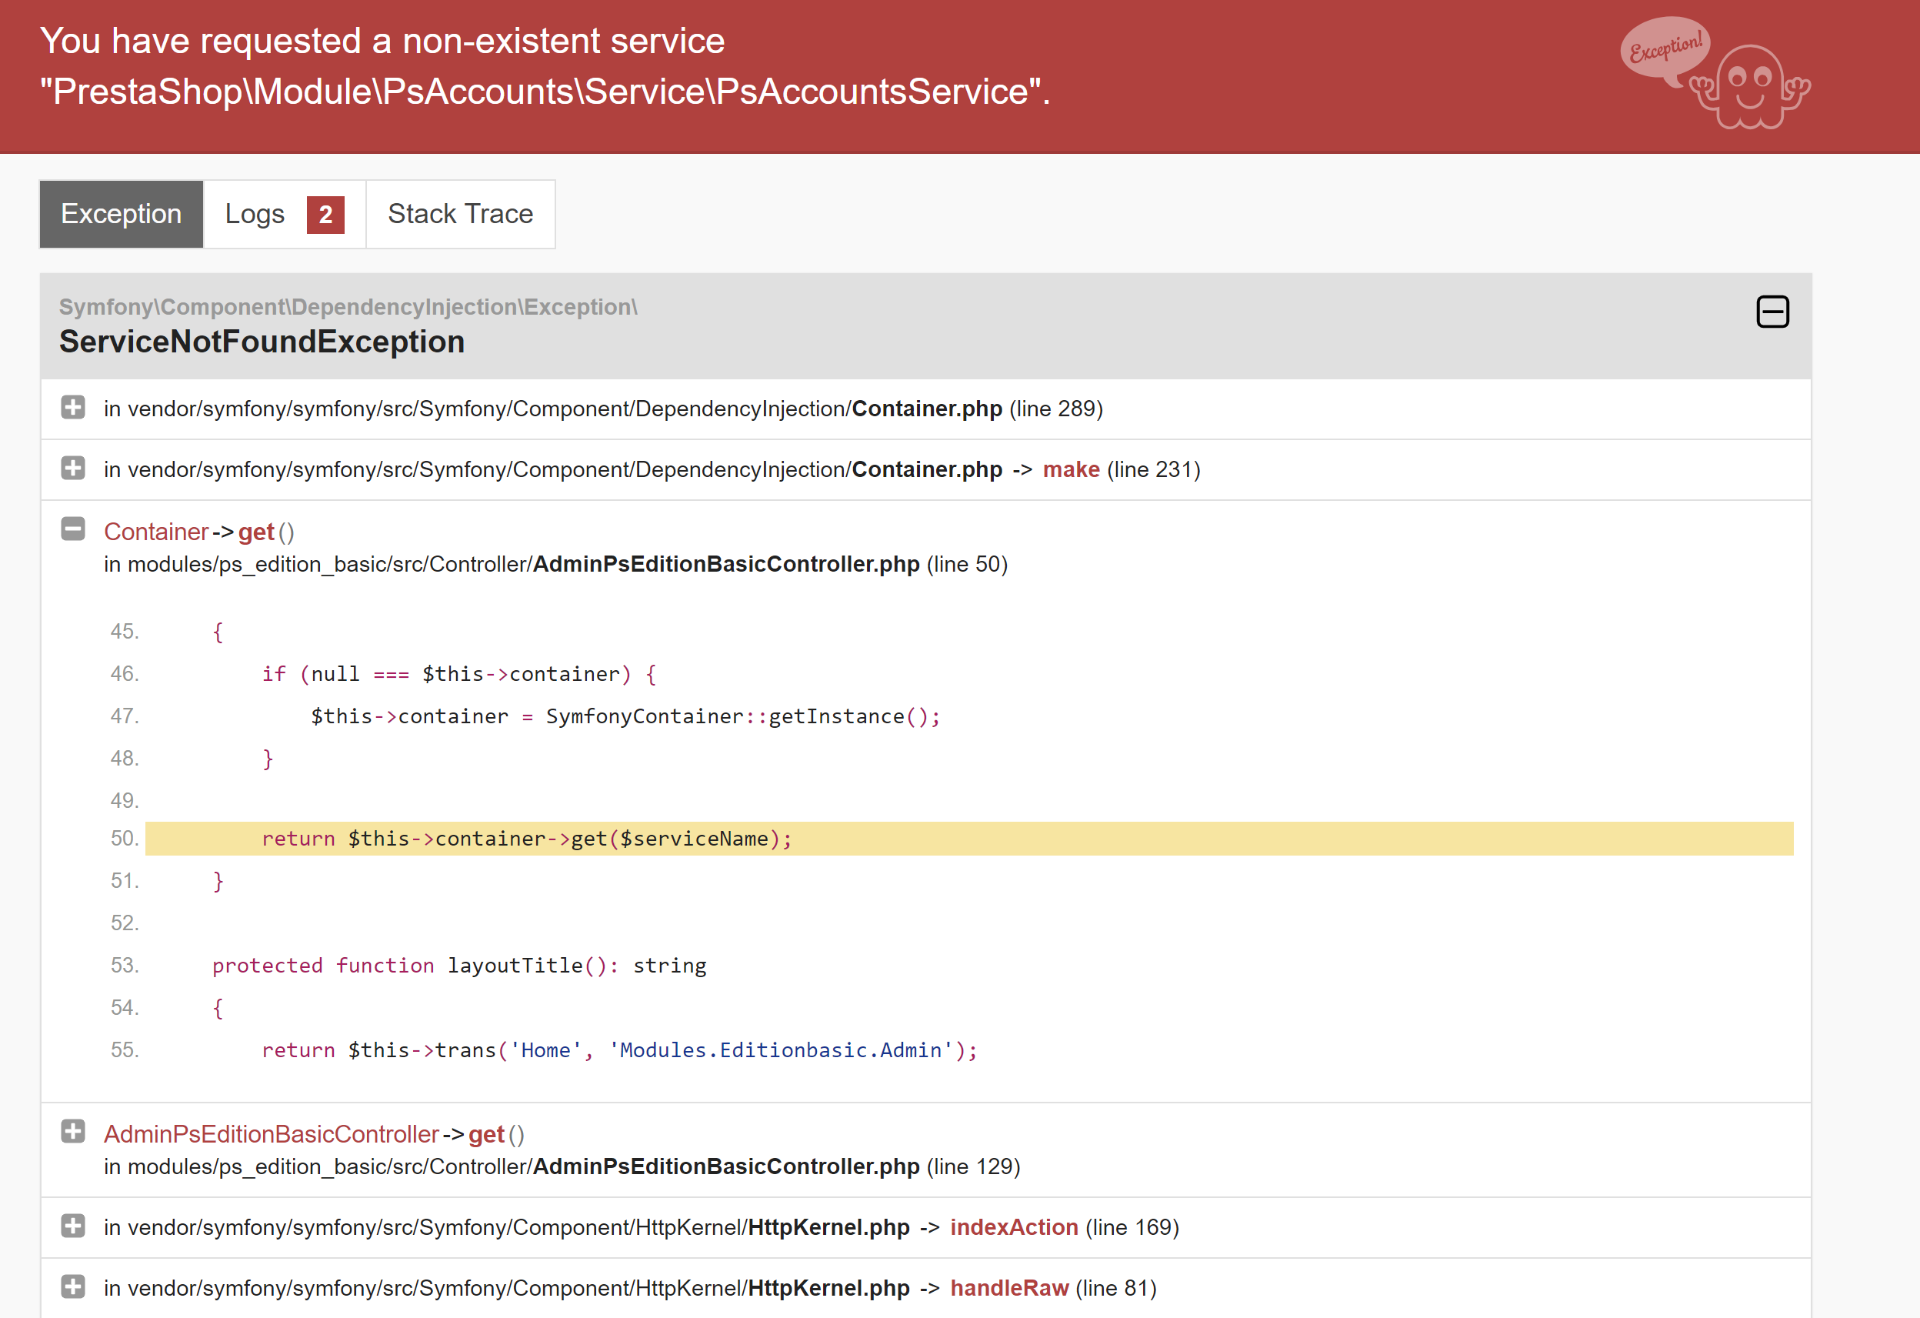Expand the HttpKernel.php indexAction trace entry
The image size is (1920, 1318).
pos(73,1226)
